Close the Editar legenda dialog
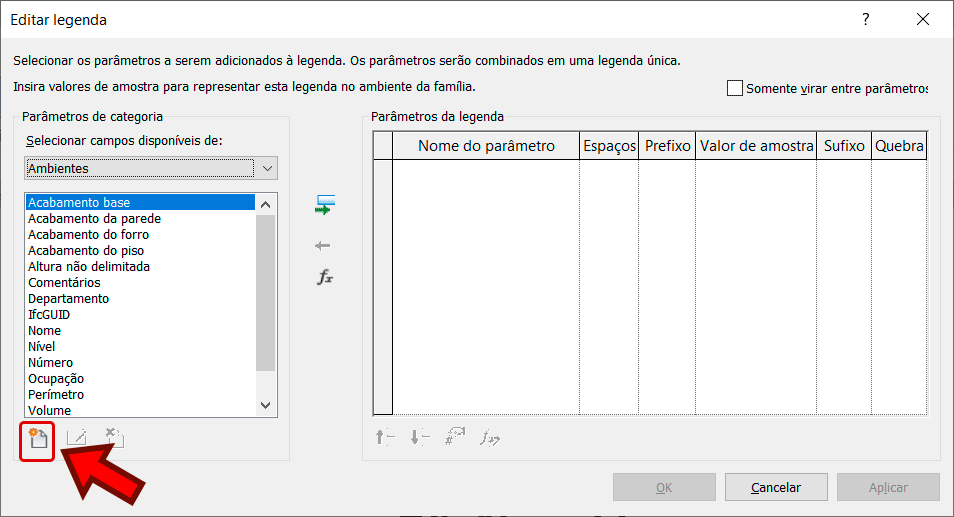The image size is (954, 517). [x=923, y=19]
